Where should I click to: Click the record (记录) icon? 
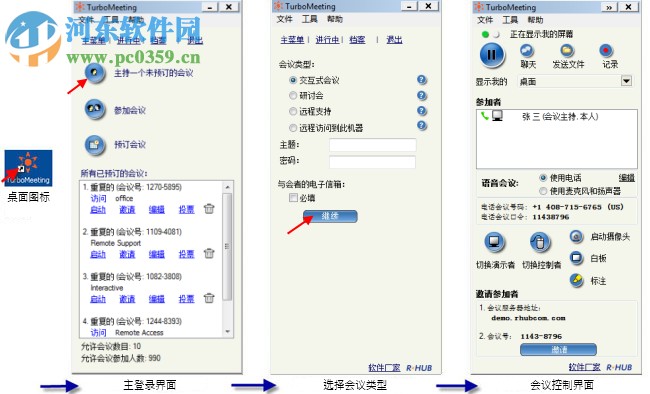(x=606, y=51)
